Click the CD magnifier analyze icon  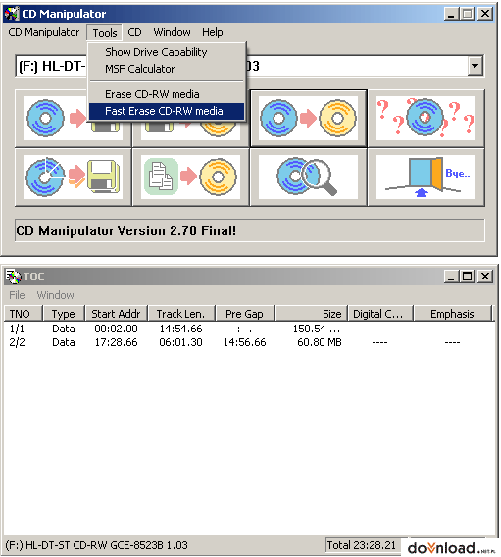(308, 177)
